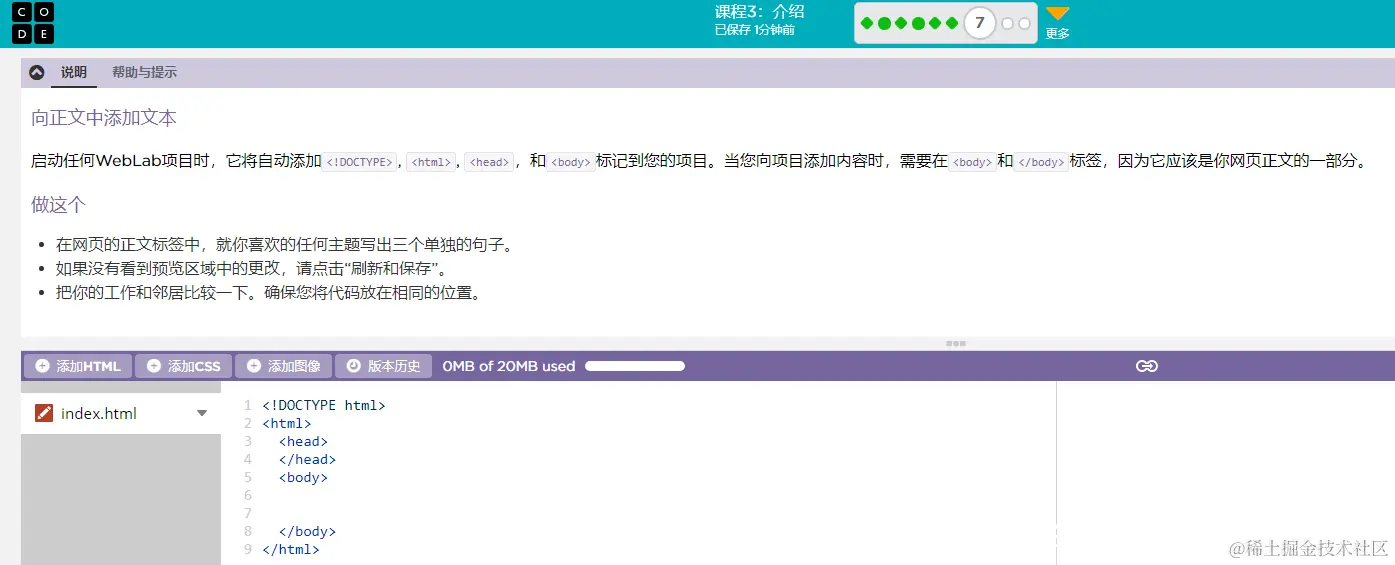The height and width of the screenshot is (565, 1395).
Task: Switch to the 说明 tab
Action: 74,72
